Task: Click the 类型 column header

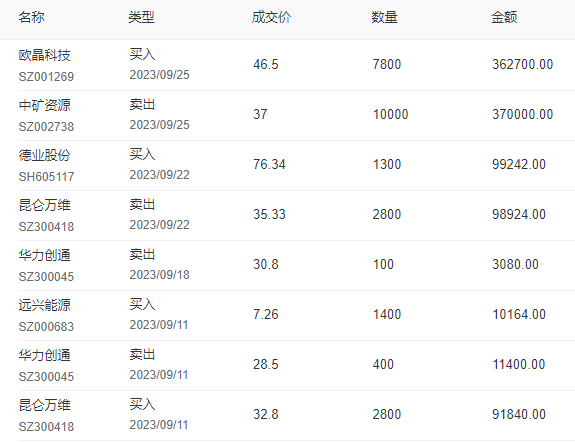Action: tap(141, 17)
